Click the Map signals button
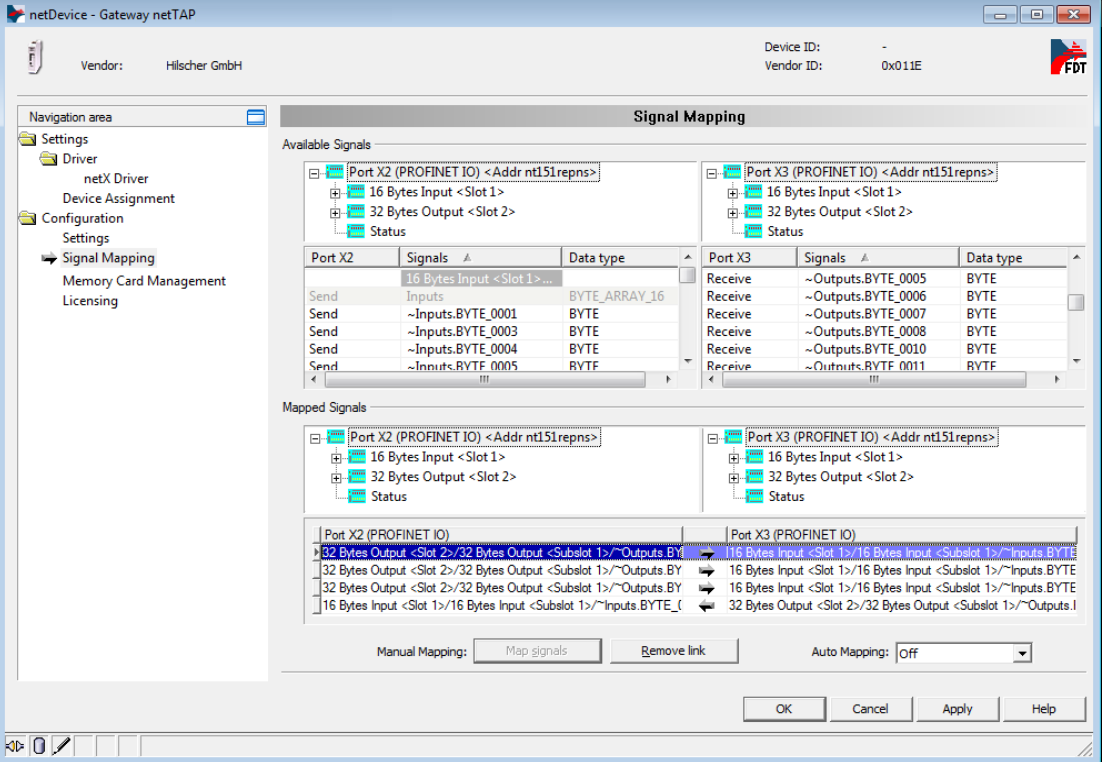1103x762 pixels. (537, 651)
